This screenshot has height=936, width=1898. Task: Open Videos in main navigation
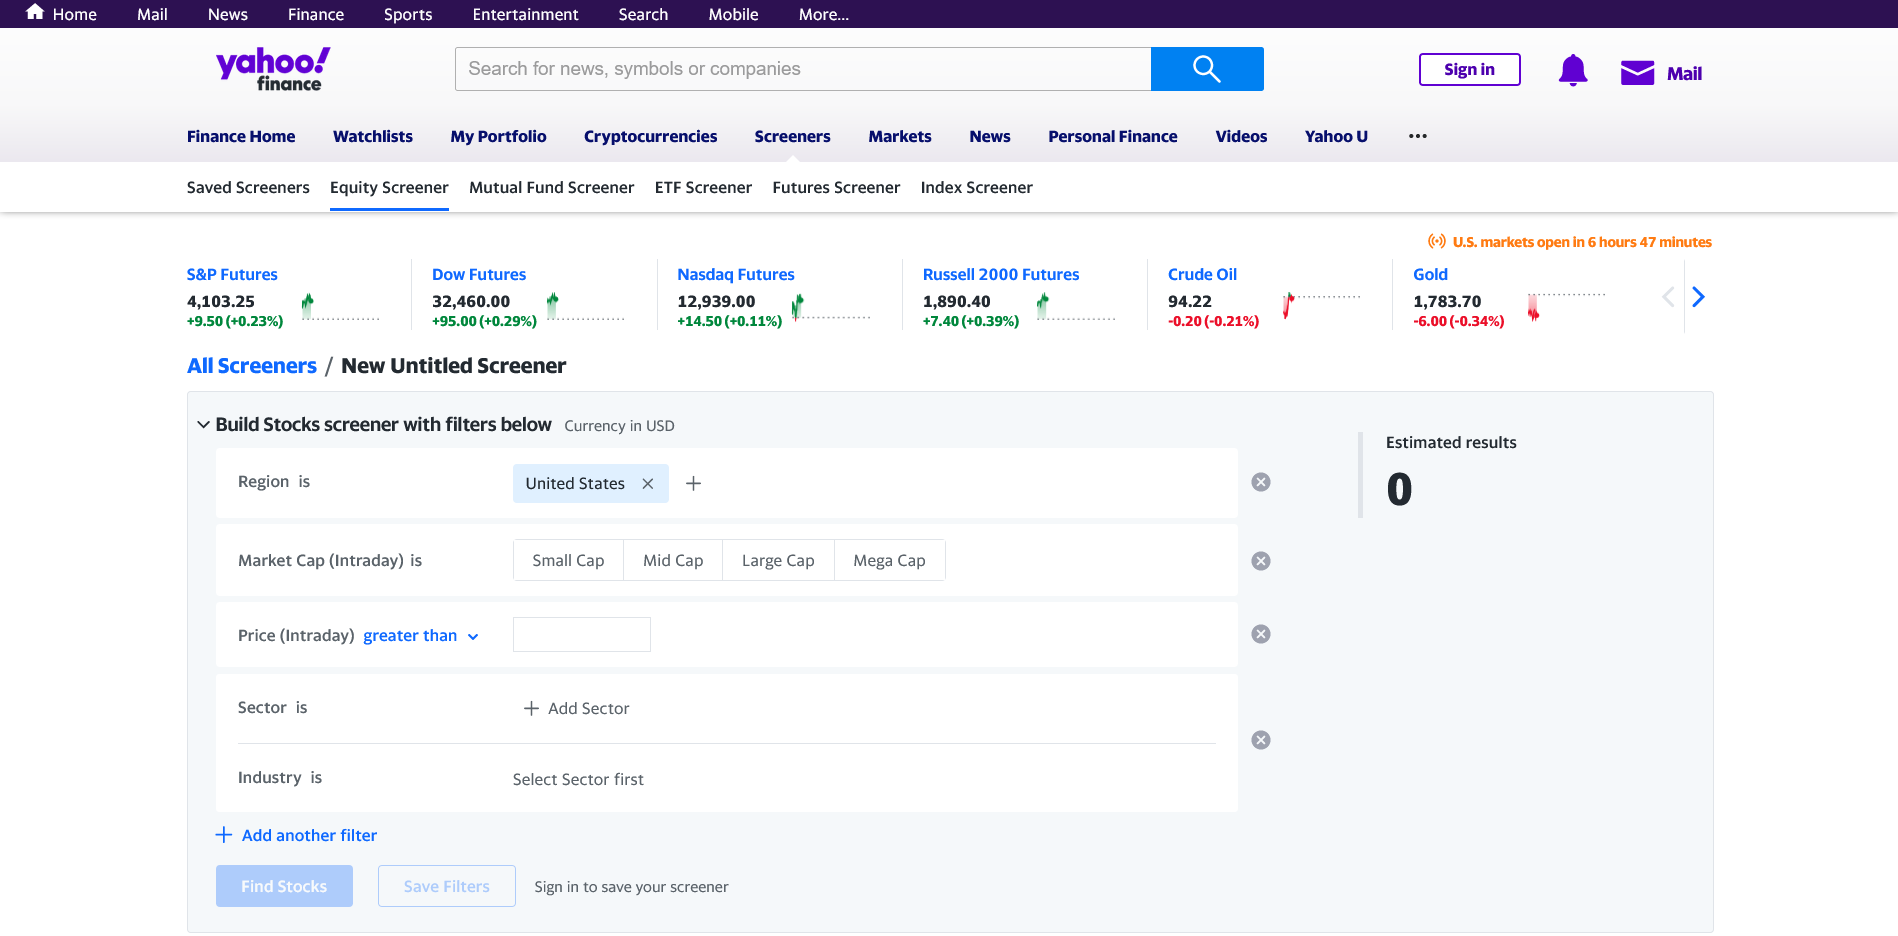click(1241, 137)
